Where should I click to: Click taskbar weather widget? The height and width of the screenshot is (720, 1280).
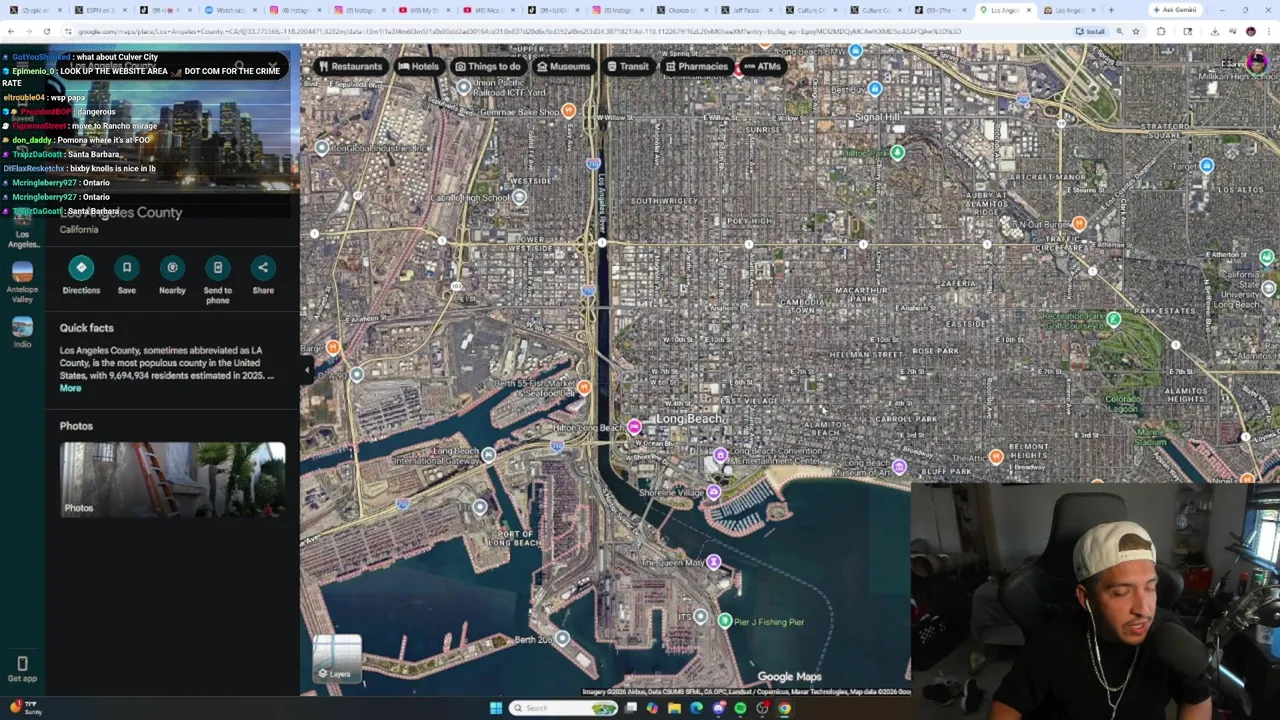(25, 708)
